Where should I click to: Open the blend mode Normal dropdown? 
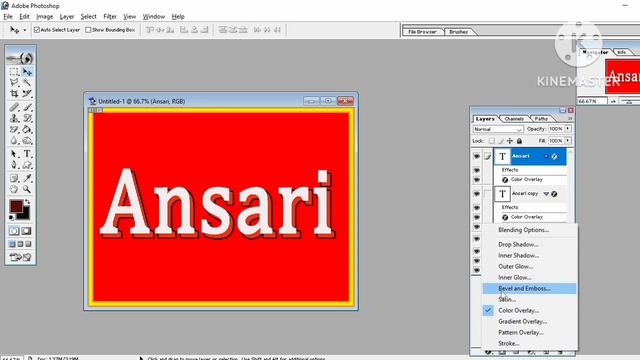[x=498, y=129]
